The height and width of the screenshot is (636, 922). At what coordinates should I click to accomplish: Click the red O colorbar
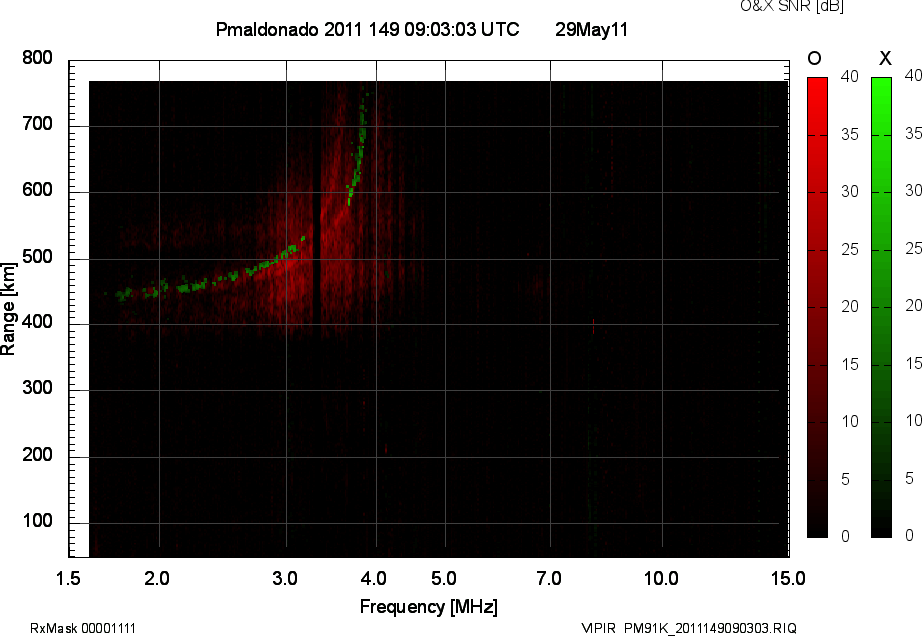pos(817,307)
